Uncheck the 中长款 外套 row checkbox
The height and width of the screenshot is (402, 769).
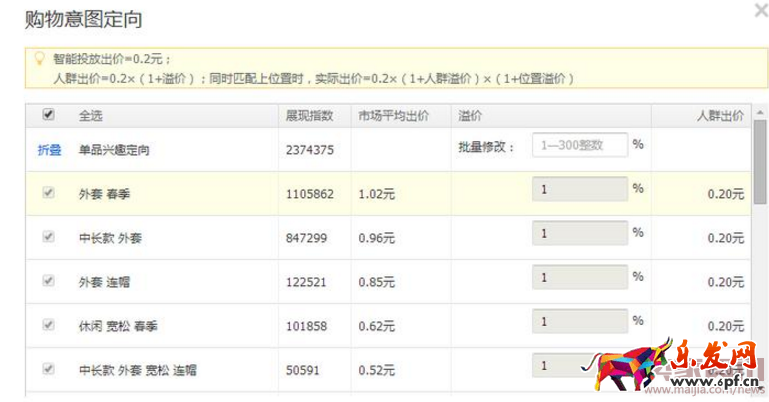point(48,237)
